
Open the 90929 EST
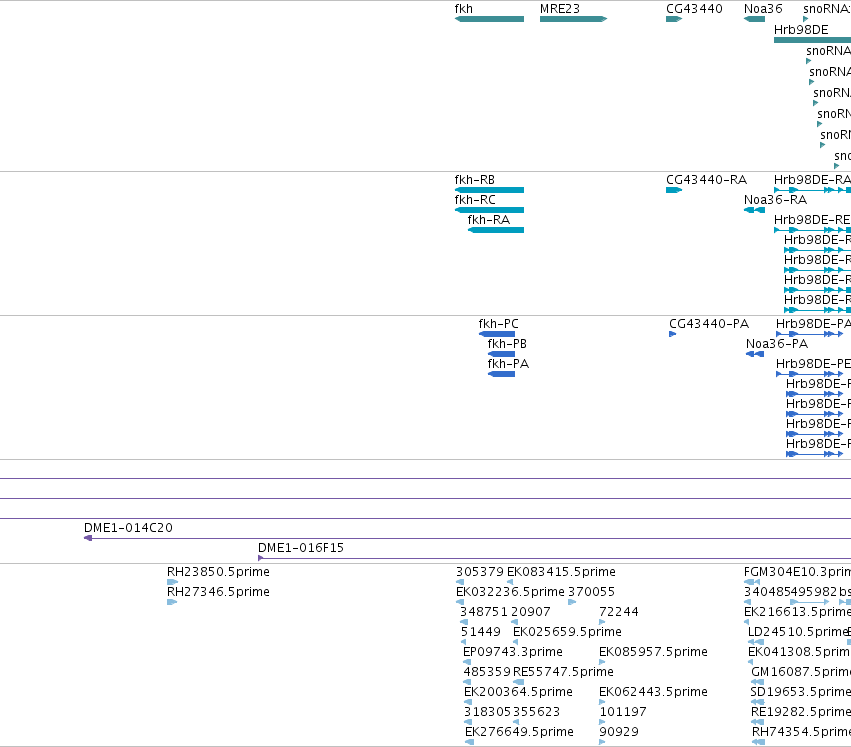(x=602, y=743)
